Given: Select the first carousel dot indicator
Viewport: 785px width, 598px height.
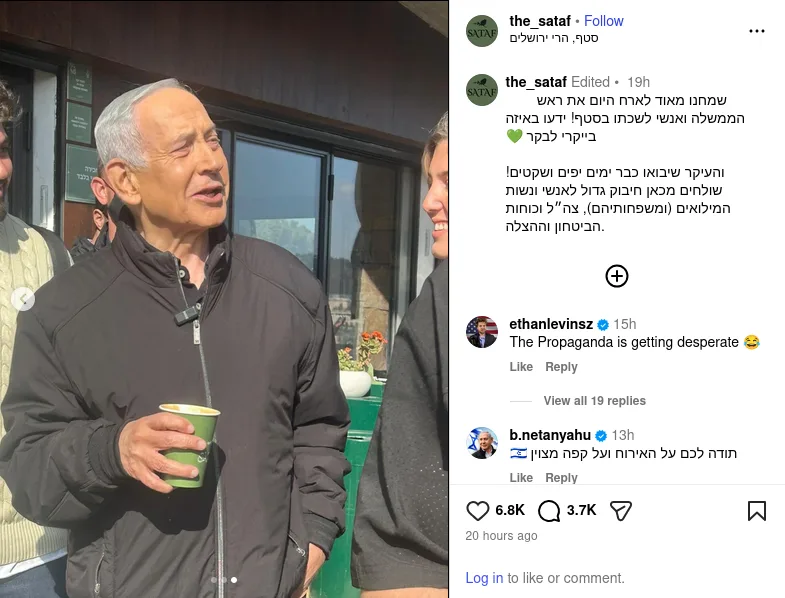Looking at the screenshot, I should tap(214, 580).
